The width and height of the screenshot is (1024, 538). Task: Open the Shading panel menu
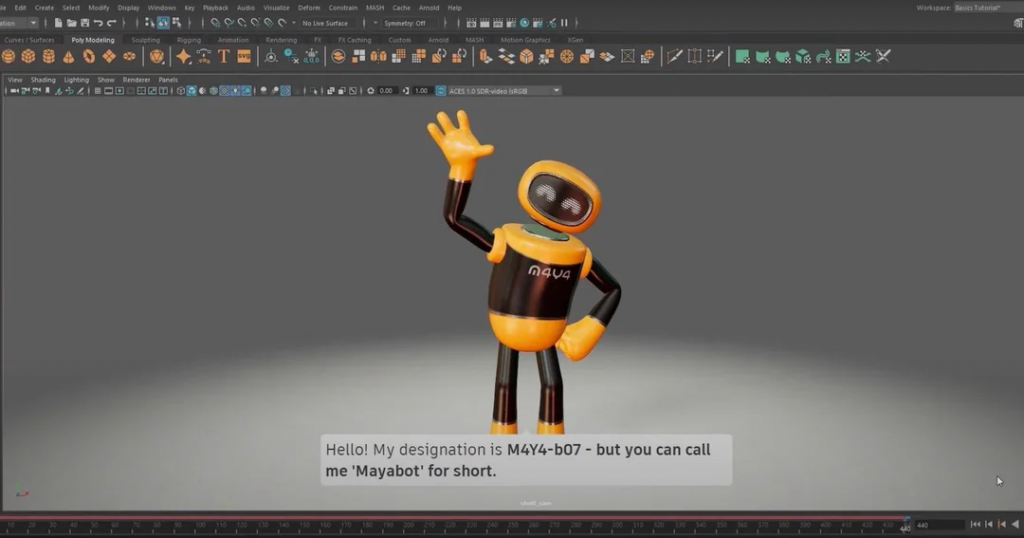tap(43, 79)
